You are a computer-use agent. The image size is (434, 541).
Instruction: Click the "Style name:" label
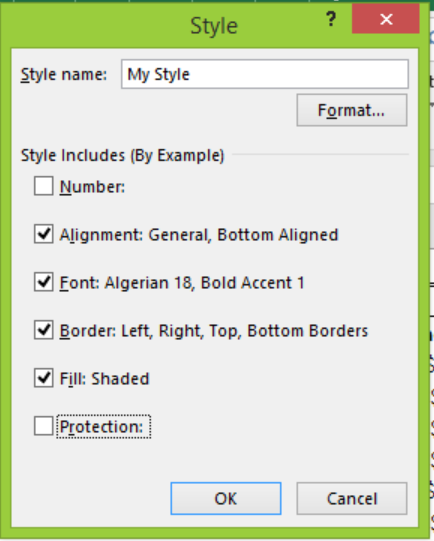tap(64, 75)
